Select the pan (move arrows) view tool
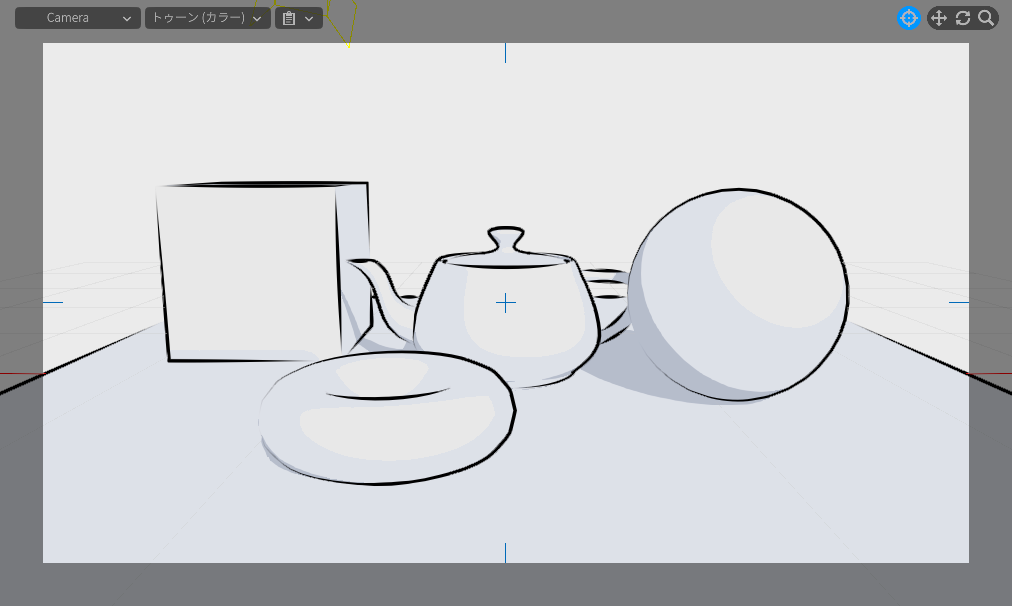 (938, 18)
